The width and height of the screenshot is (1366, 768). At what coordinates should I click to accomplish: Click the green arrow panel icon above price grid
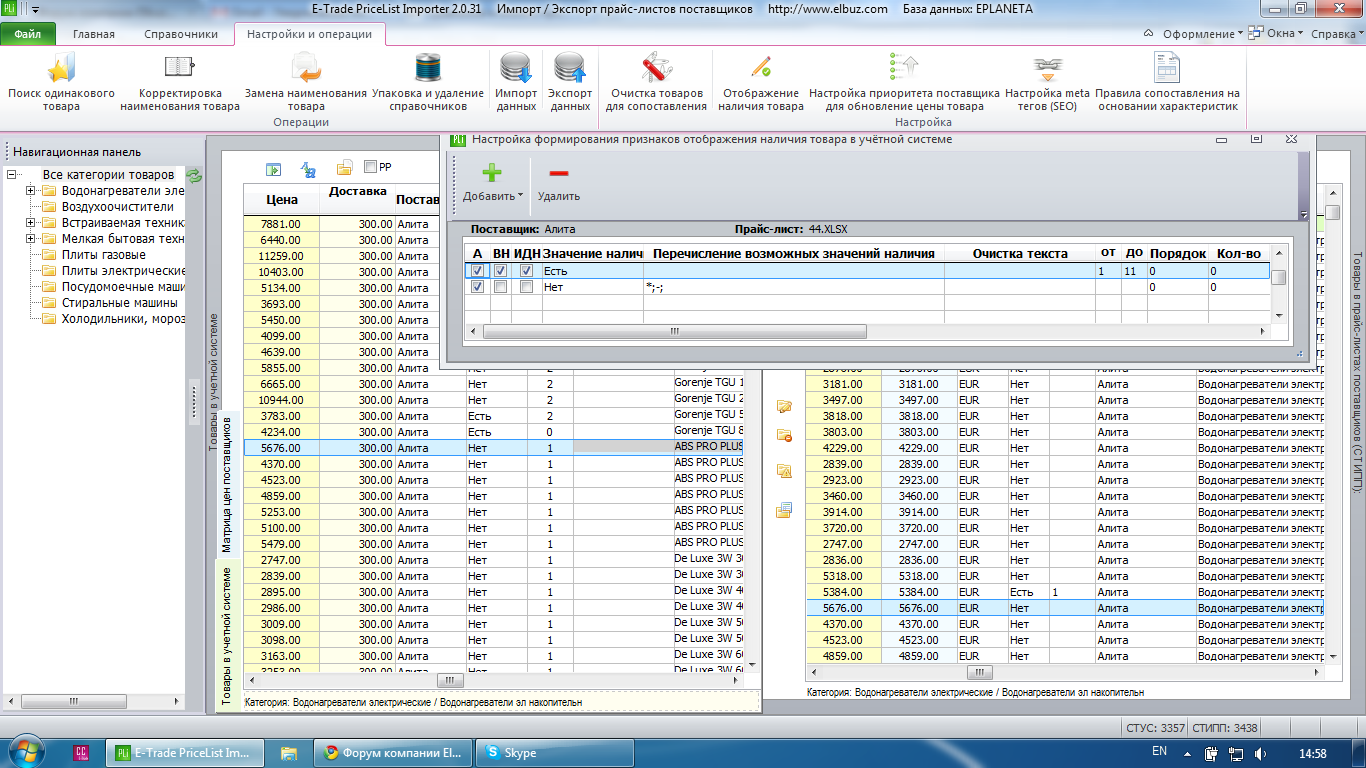(x=273, y=168)
